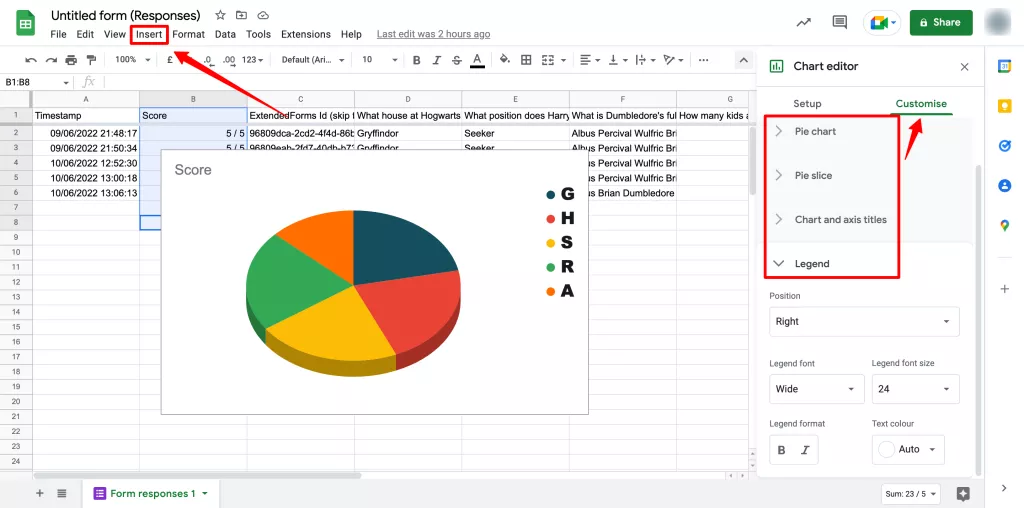
Task: Toggle bold text in toolbar
Action: (x=417, y=60)
